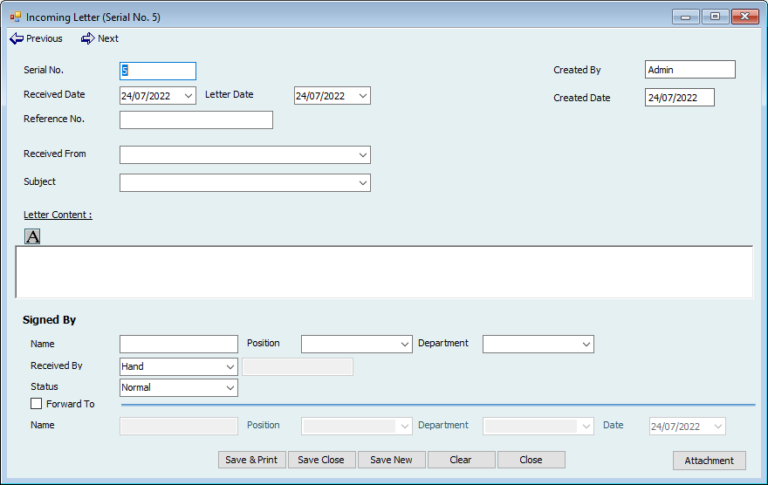This screenshot has width=768, height=485.
Task: Click the Created Date field
Action: click(x=680, y=97)
